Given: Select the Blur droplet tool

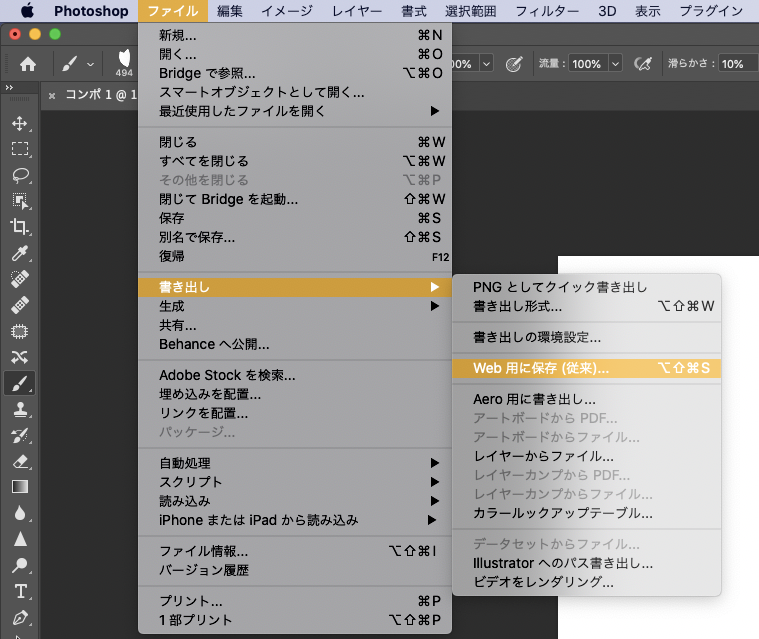Looking at the screenshot, I should click(x=19, y=513).
